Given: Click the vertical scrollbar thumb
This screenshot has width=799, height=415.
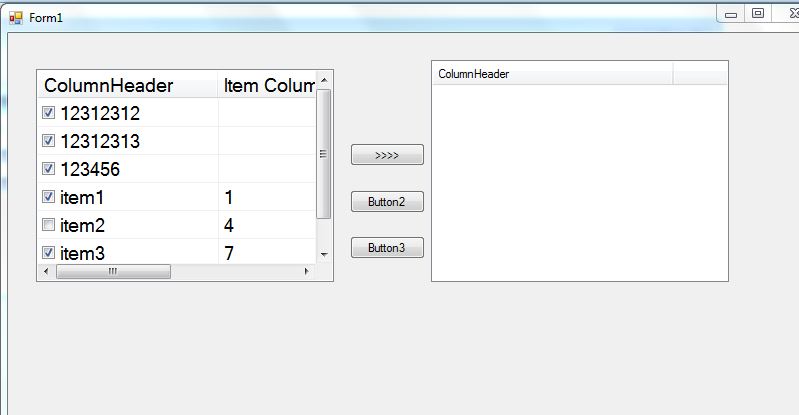Looking at the screenshot, I should point(323,153).
